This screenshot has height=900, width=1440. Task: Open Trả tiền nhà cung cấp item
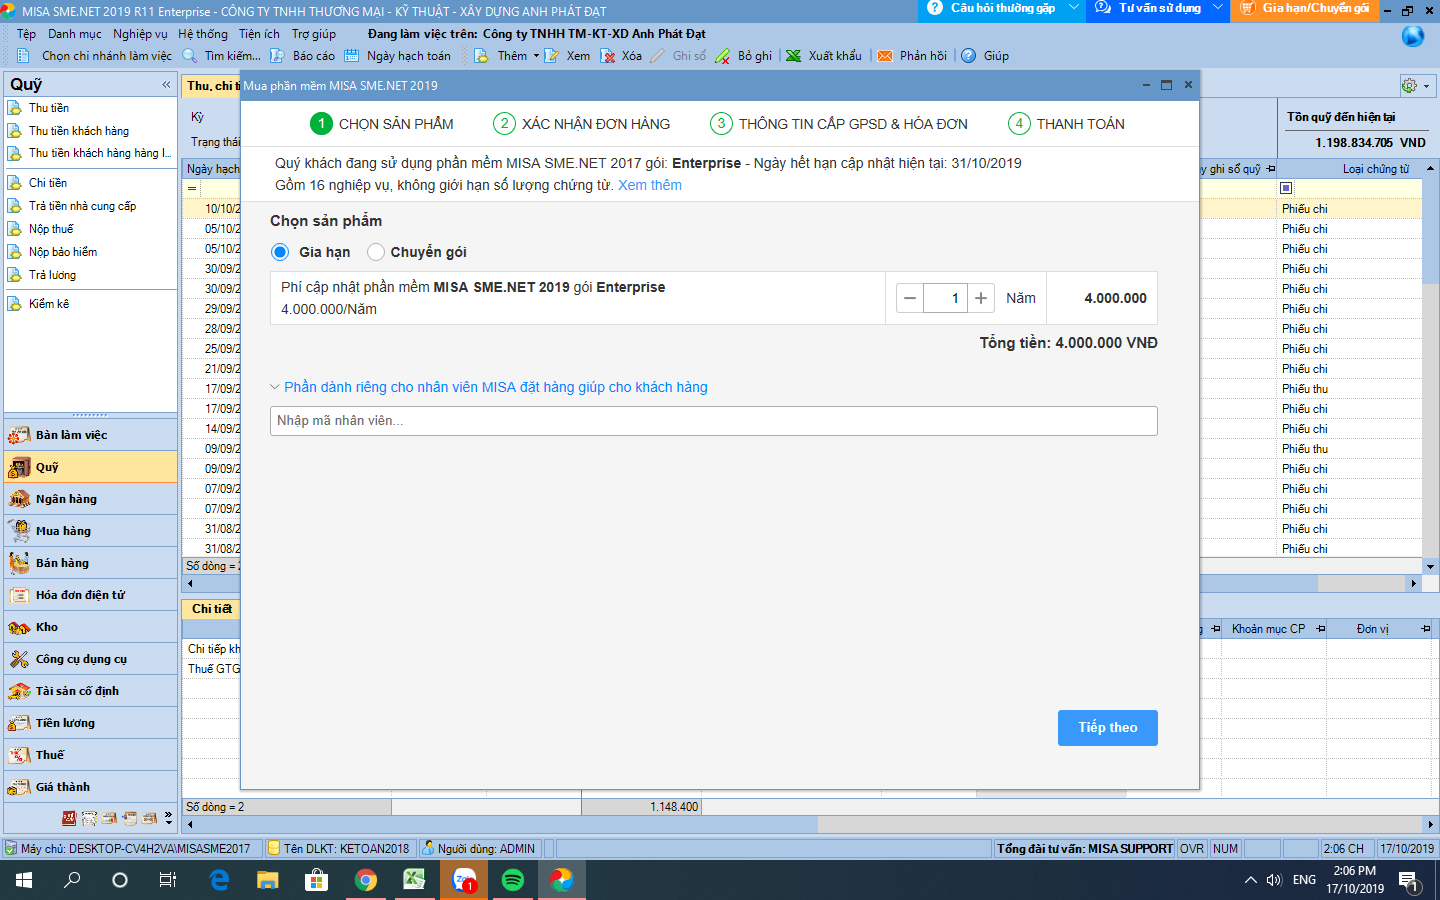(82, 206)
